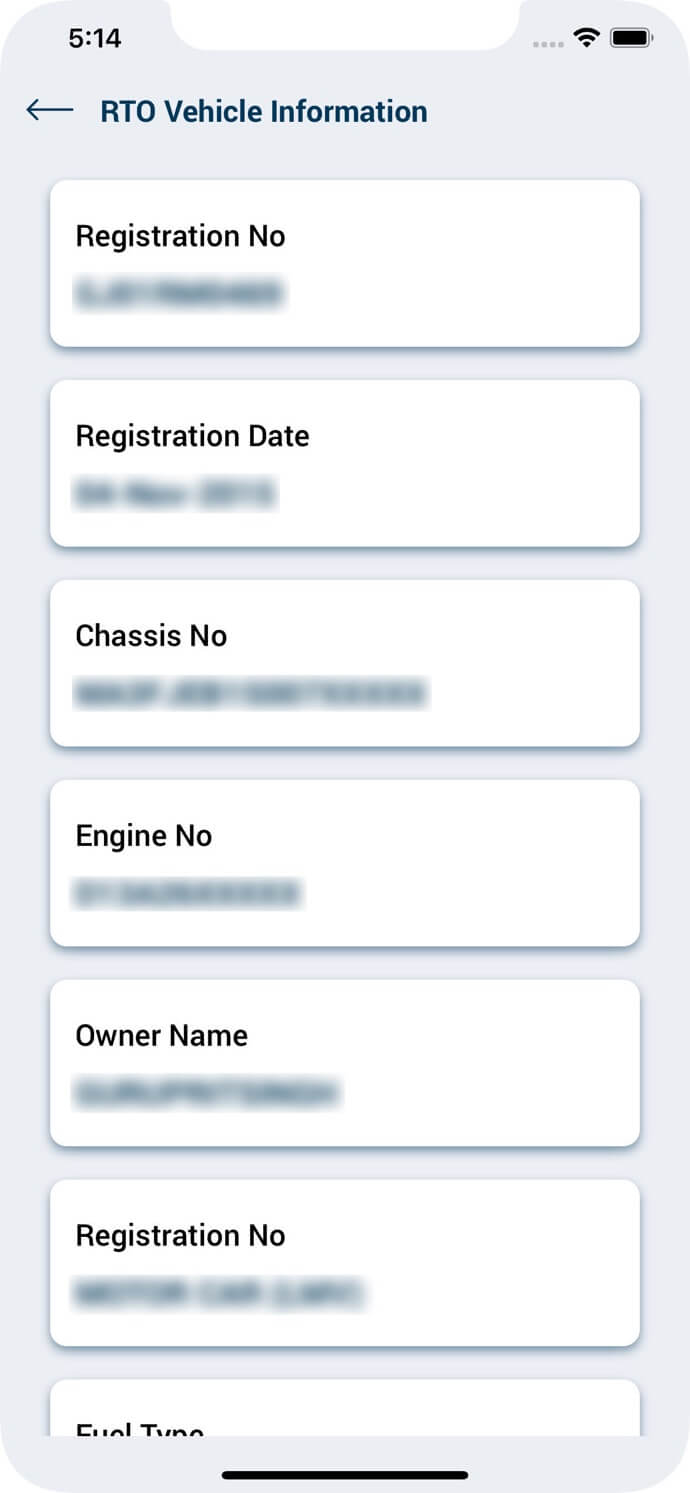Tap the 5:14 clock in status bar
Viewport: 690px width, 1493px height.
95,38
